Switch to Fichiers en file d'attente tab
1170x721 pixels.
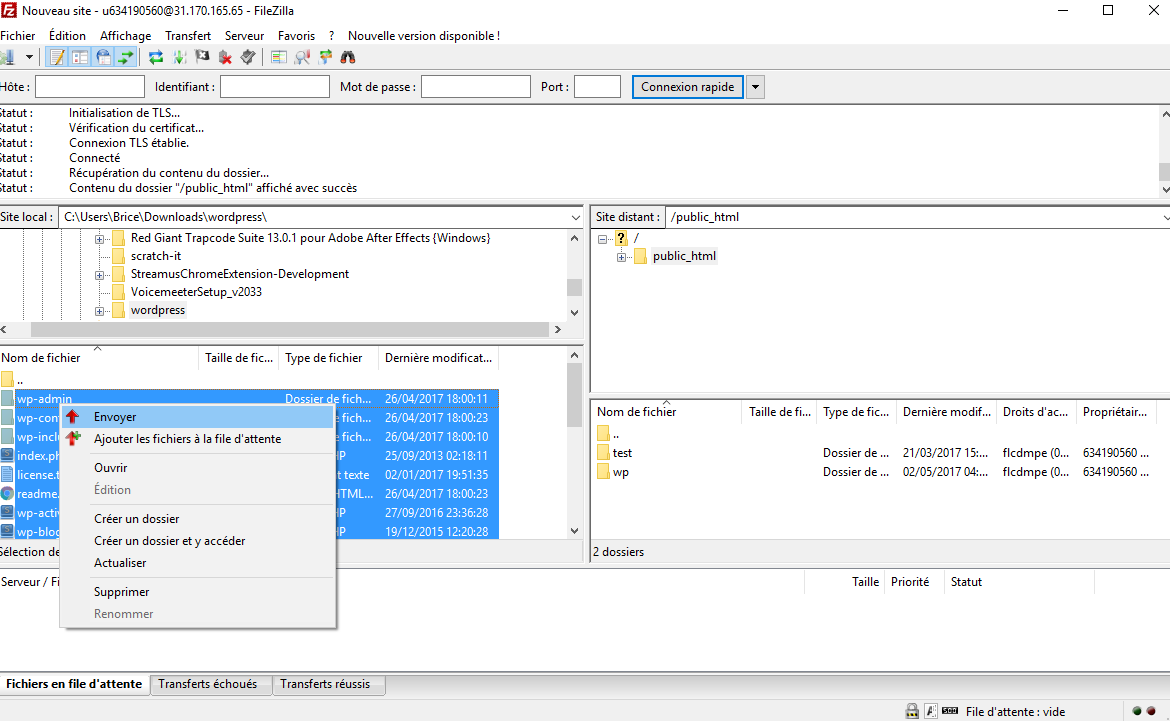(x=75, y=684)
